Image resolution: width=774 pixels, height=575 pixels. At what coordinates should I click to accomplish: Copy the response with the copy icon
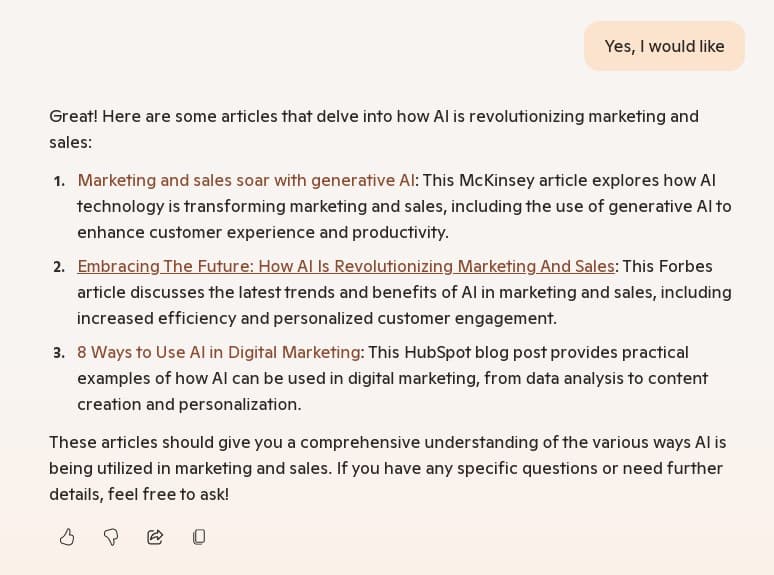point(199,537)
